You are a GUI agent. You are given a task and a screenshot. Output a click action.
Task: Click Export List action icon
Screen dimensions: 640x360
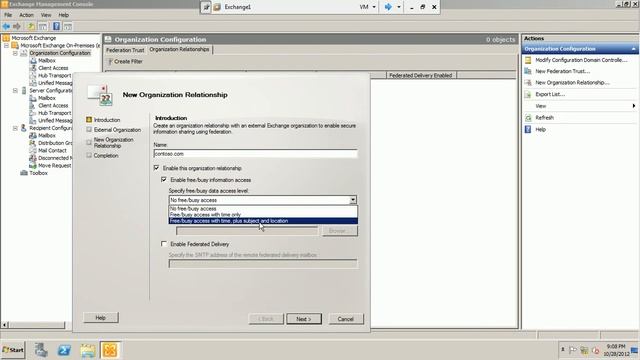point(528,94)
